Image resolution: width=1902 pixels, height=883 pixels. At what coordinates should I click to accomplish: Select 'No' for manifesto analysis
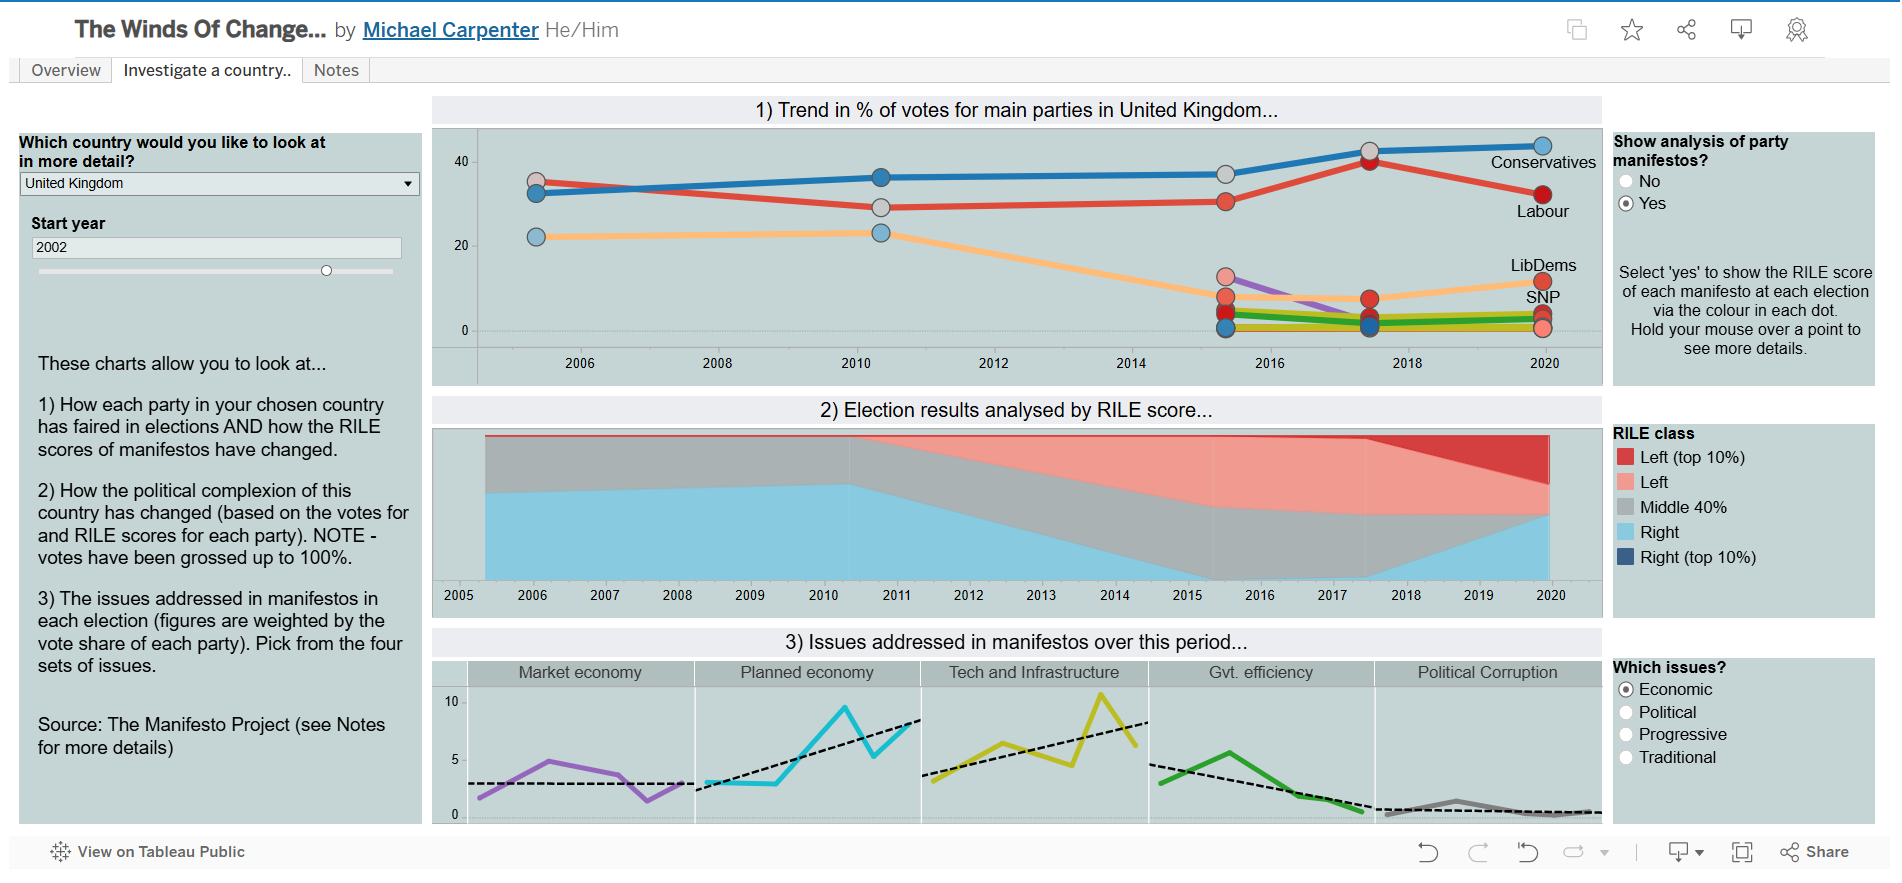pos(1627,182)
